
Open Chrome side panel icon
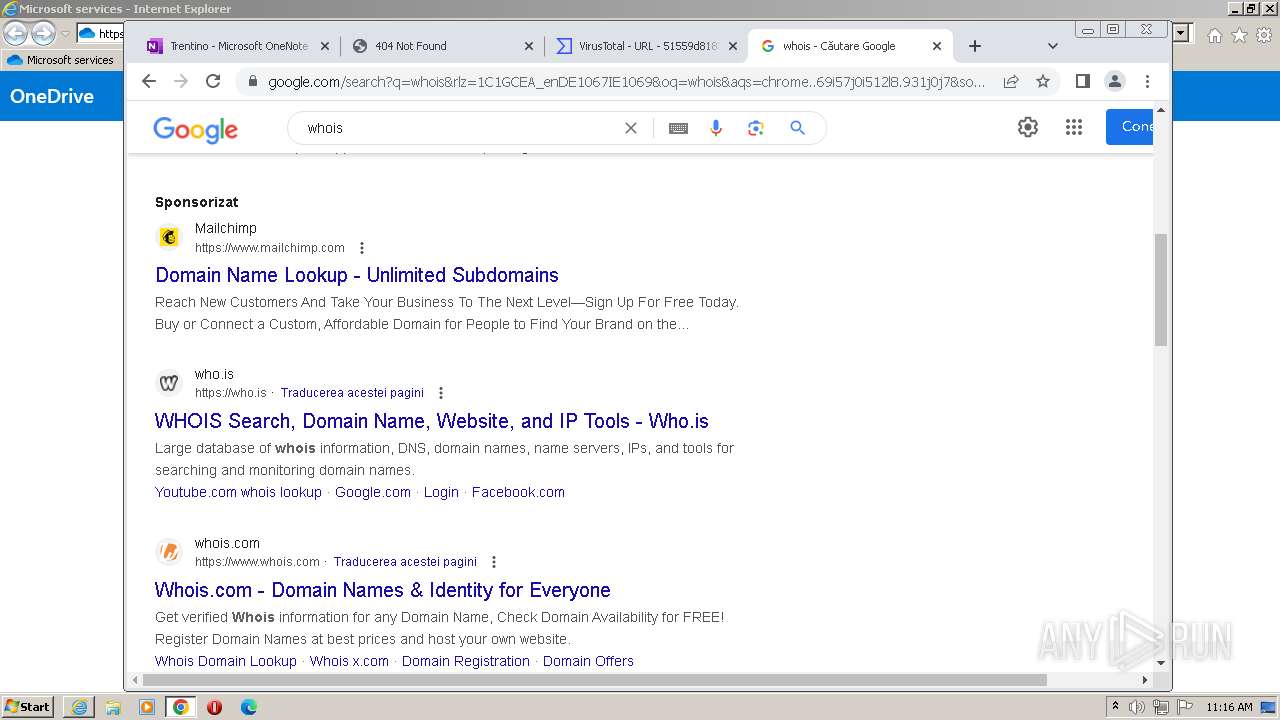1082,81
